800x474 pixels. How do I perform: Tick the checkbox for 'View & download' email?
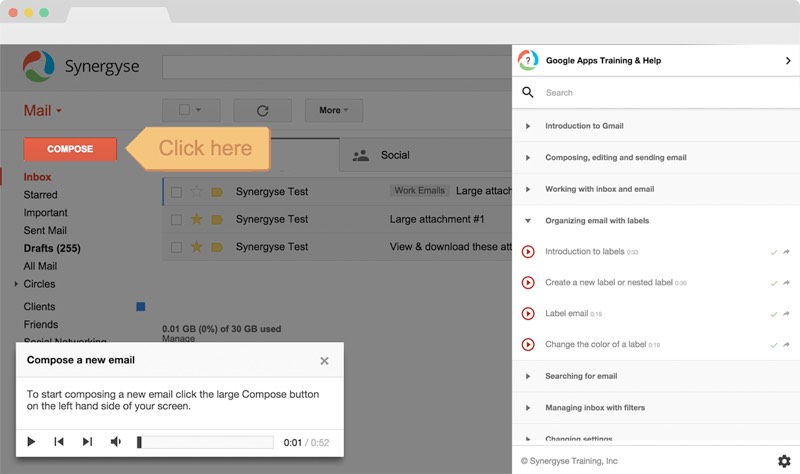pos(176,247)
